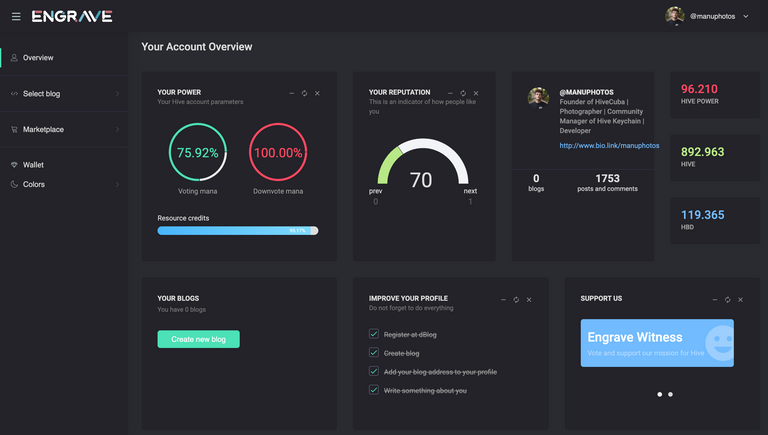Screen dimensions: 768x435
Task: Open the hamburger menu icon
Action: pos(16,17)
